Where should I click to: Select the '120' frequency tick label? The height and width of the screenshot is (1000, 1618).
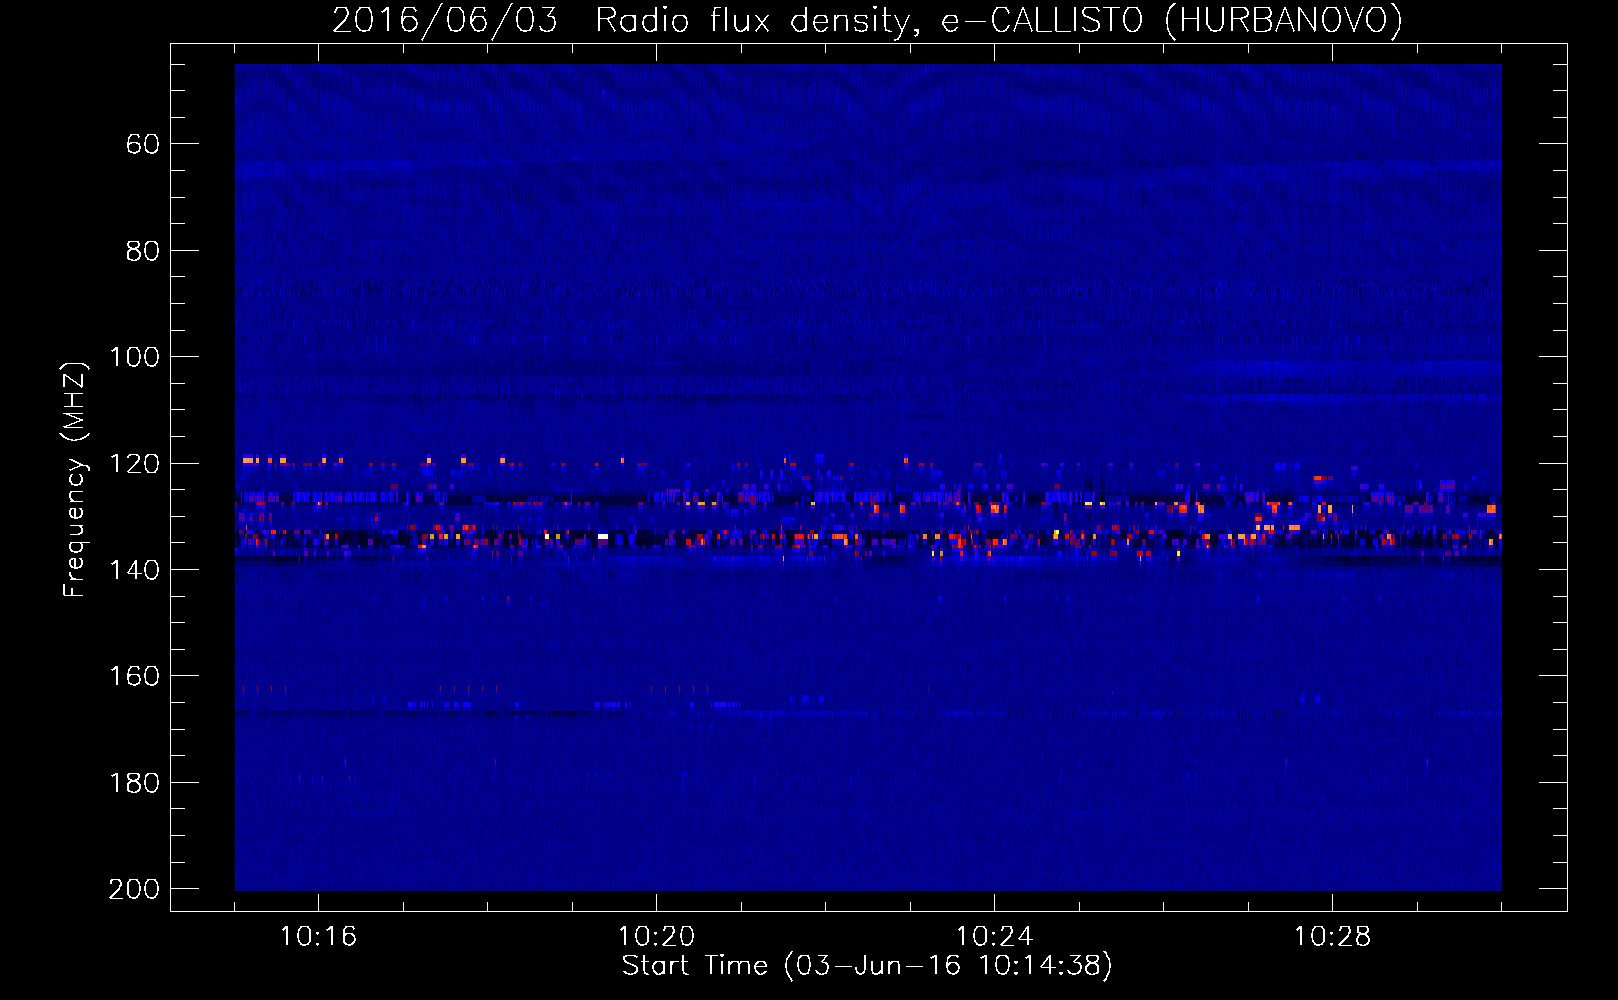click(134, 464)
